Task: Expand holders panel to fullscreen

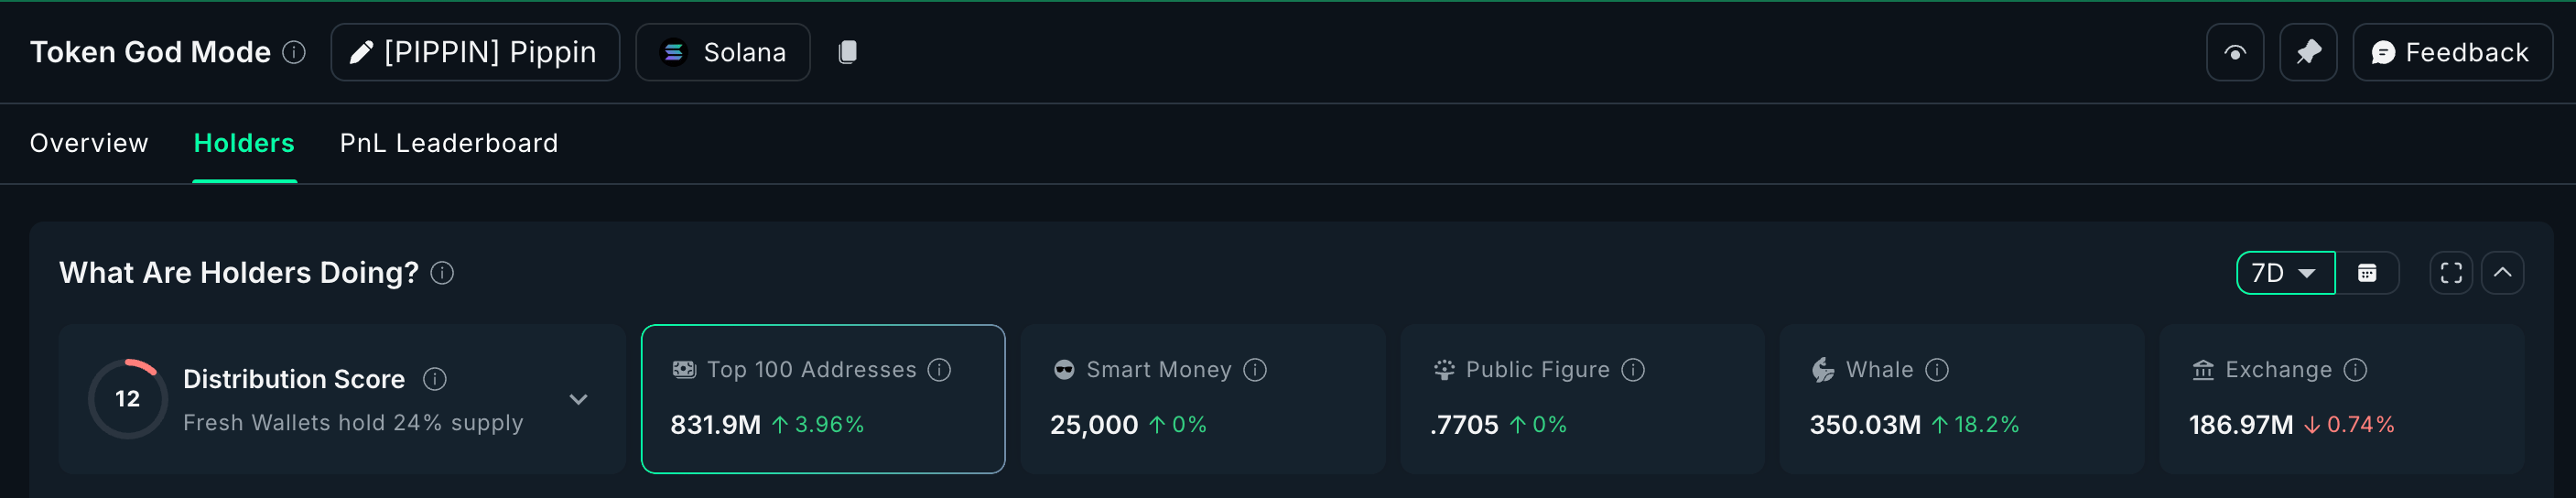Action: [2450, 273]
